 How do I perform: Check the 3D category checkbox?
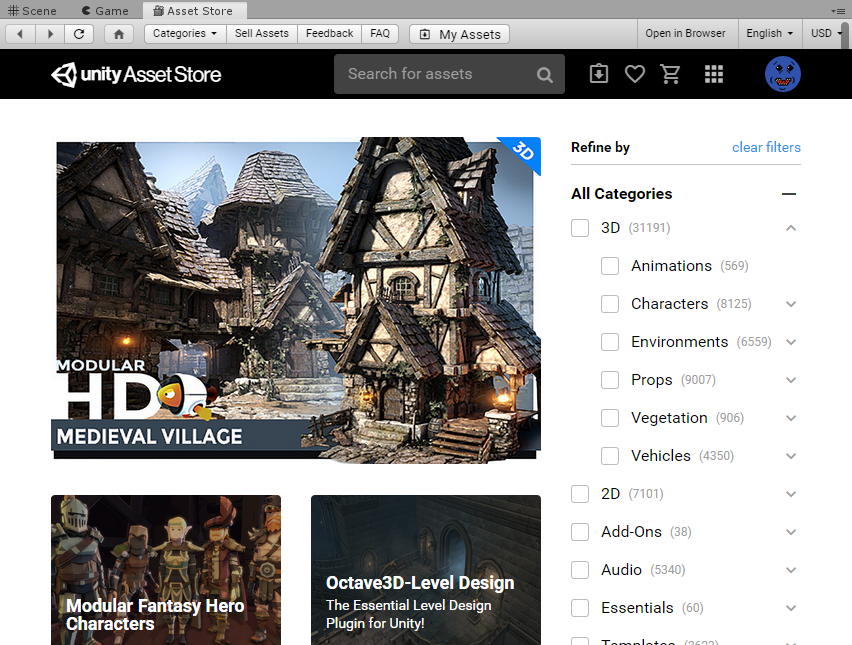pos(580,228)
